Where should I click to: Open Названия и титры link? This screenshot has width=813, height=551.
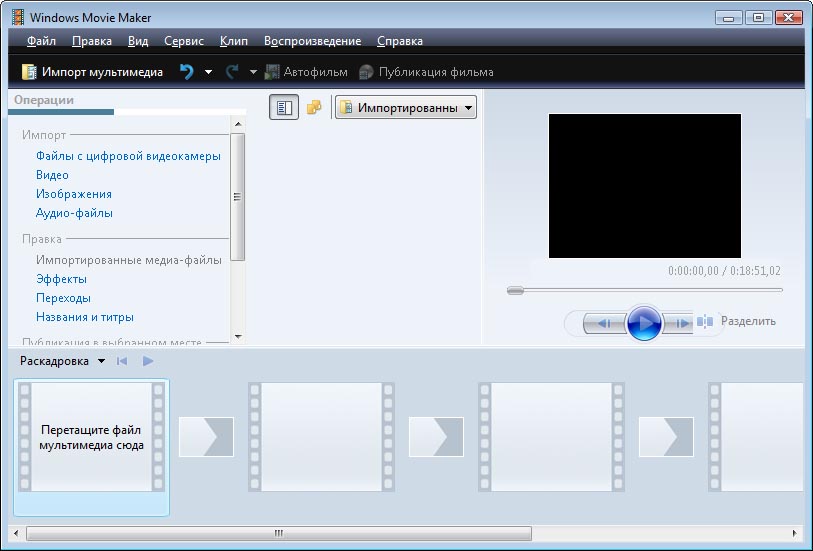[x=85, y=317]
